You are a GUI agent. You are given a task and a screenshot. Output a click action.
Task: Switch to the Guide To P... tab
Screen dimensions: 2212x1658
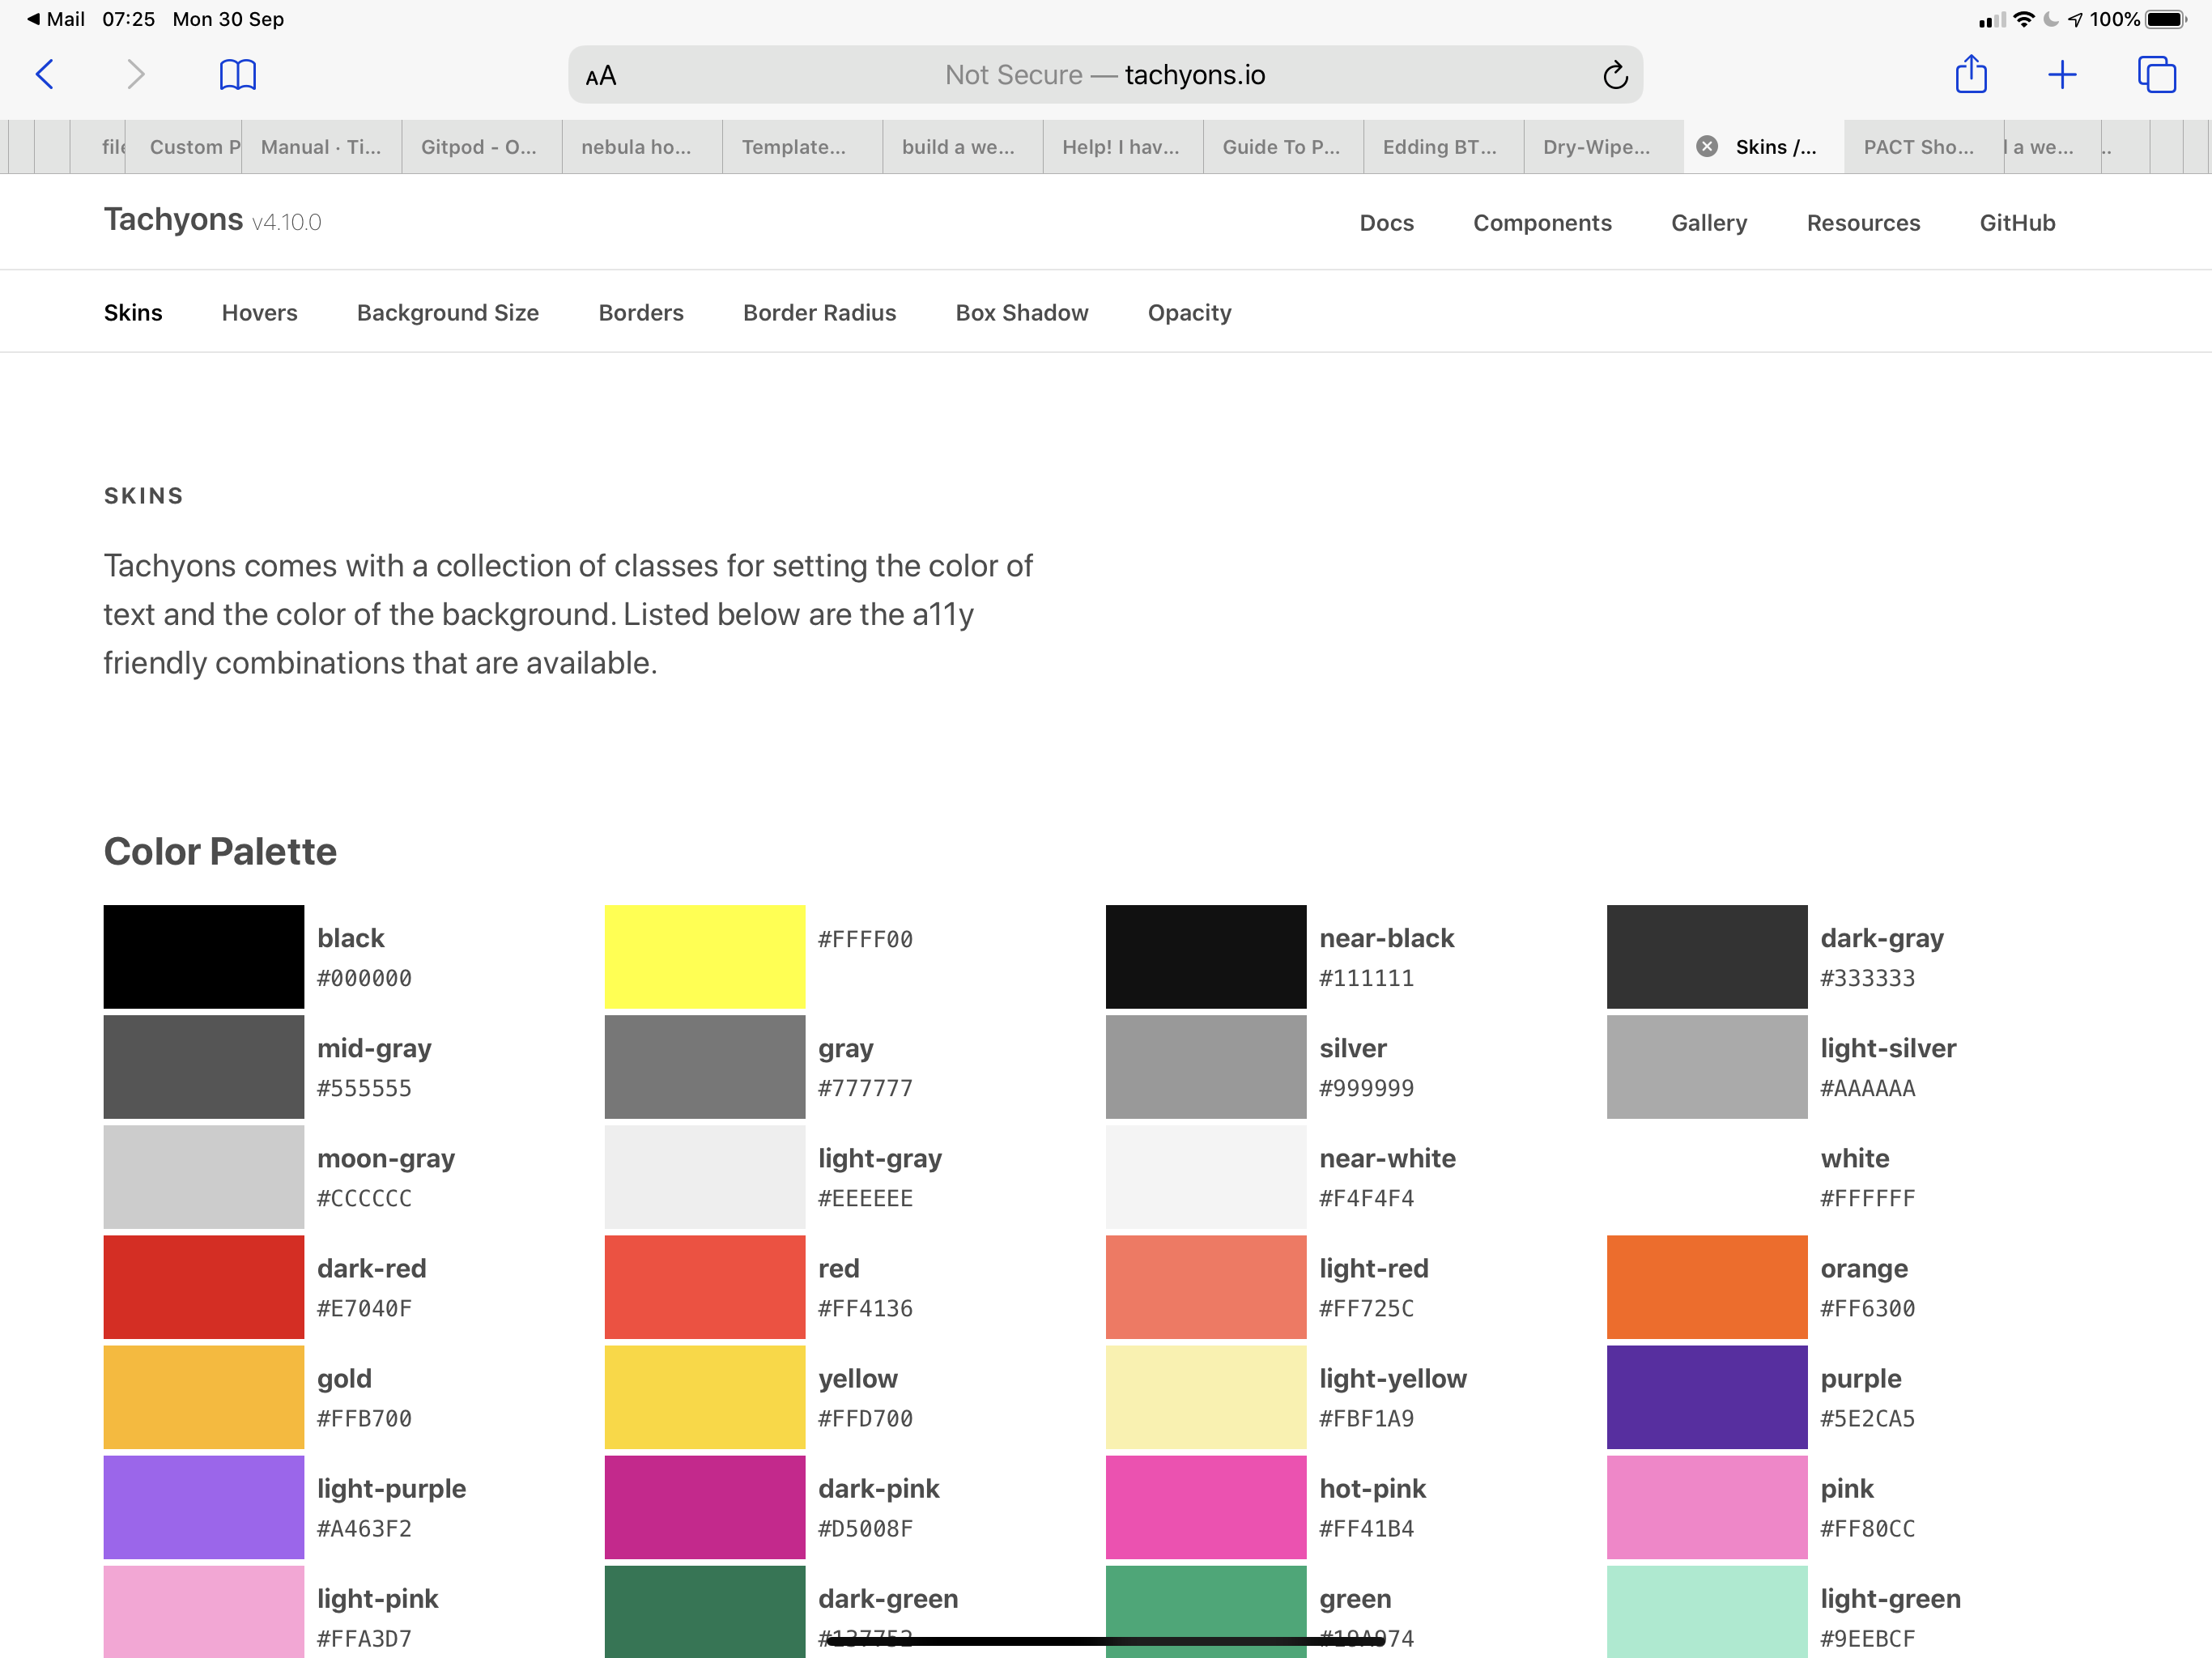(x=1283, y=147)
